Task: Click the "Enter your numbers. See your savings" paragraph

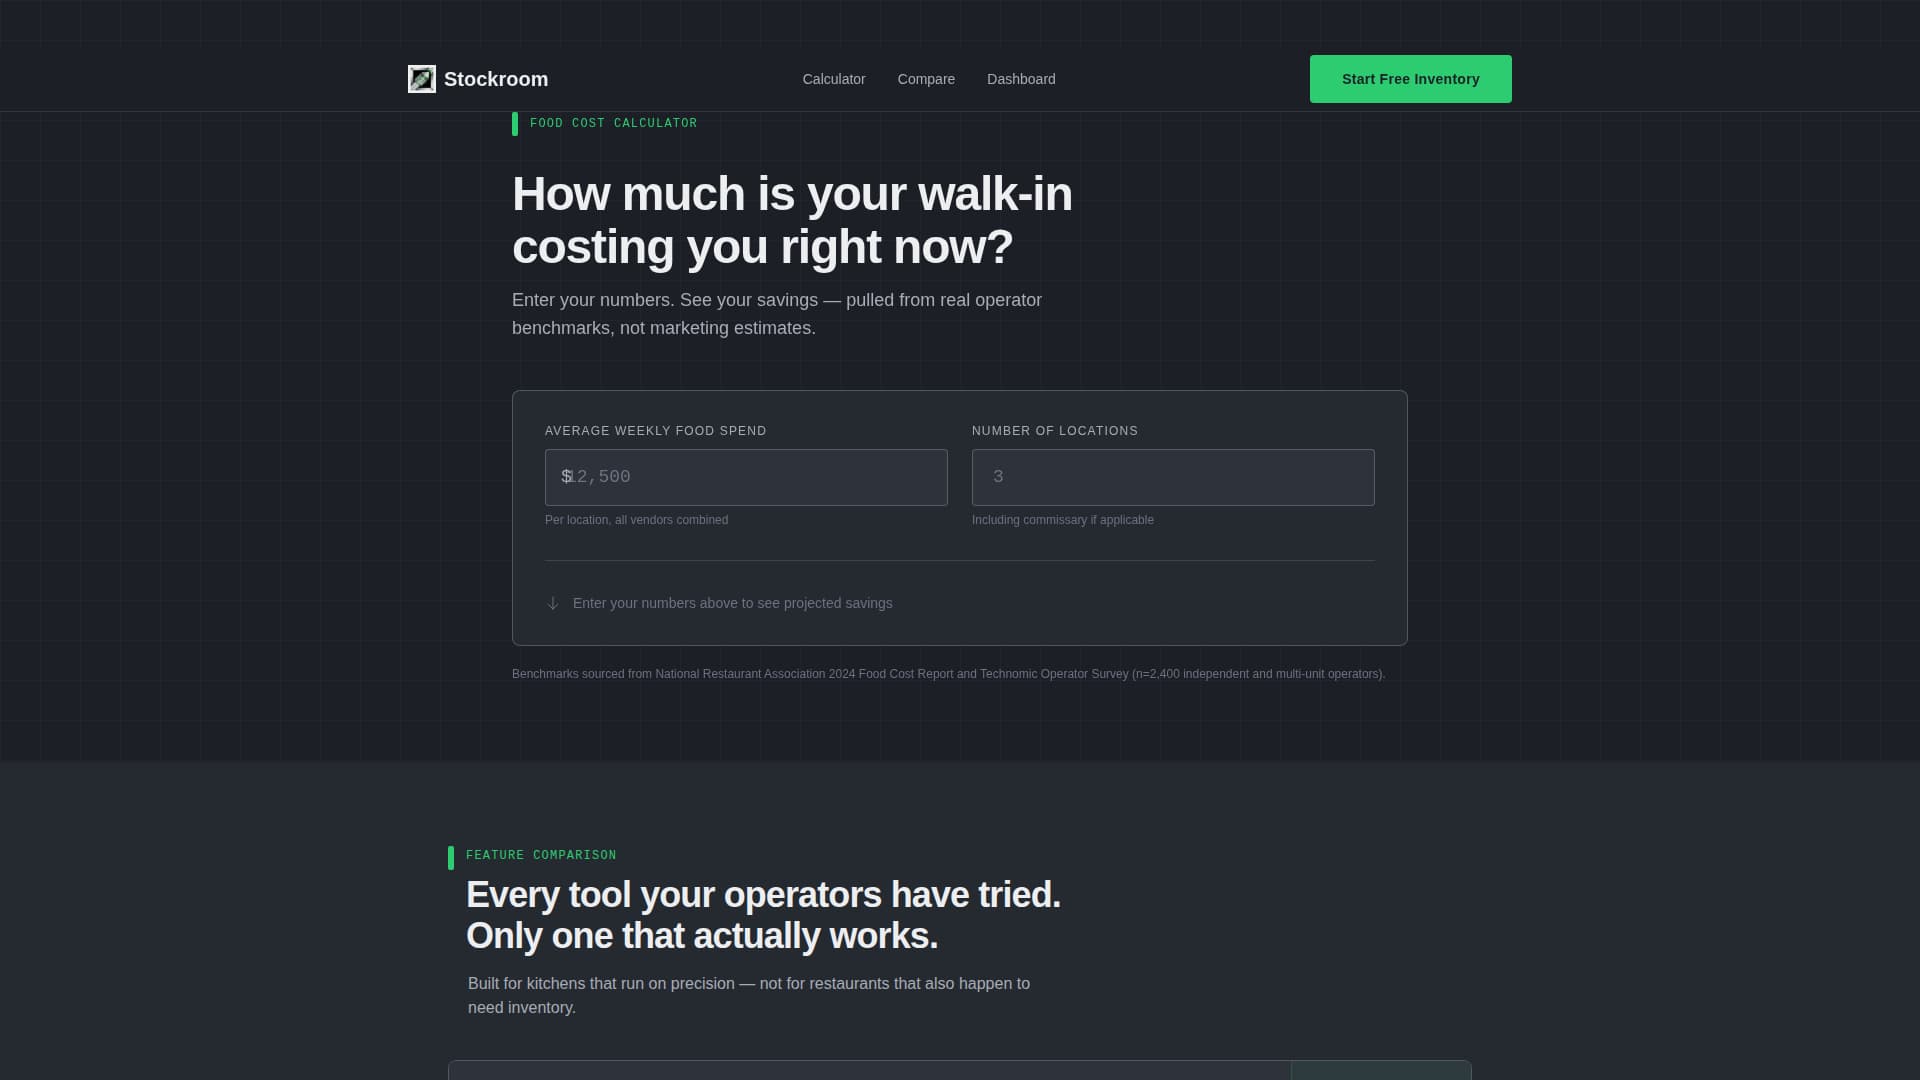Action: click(x=777, y=314)
